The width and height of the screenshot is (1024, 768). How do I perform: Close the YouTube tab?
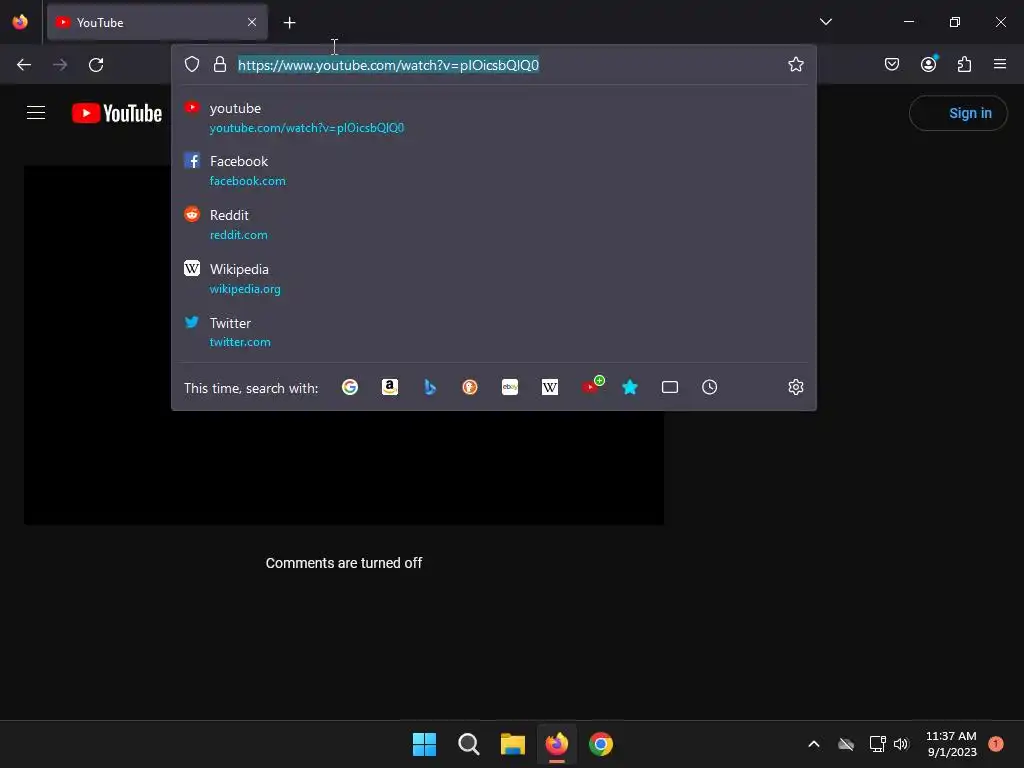tap(252, 22)
